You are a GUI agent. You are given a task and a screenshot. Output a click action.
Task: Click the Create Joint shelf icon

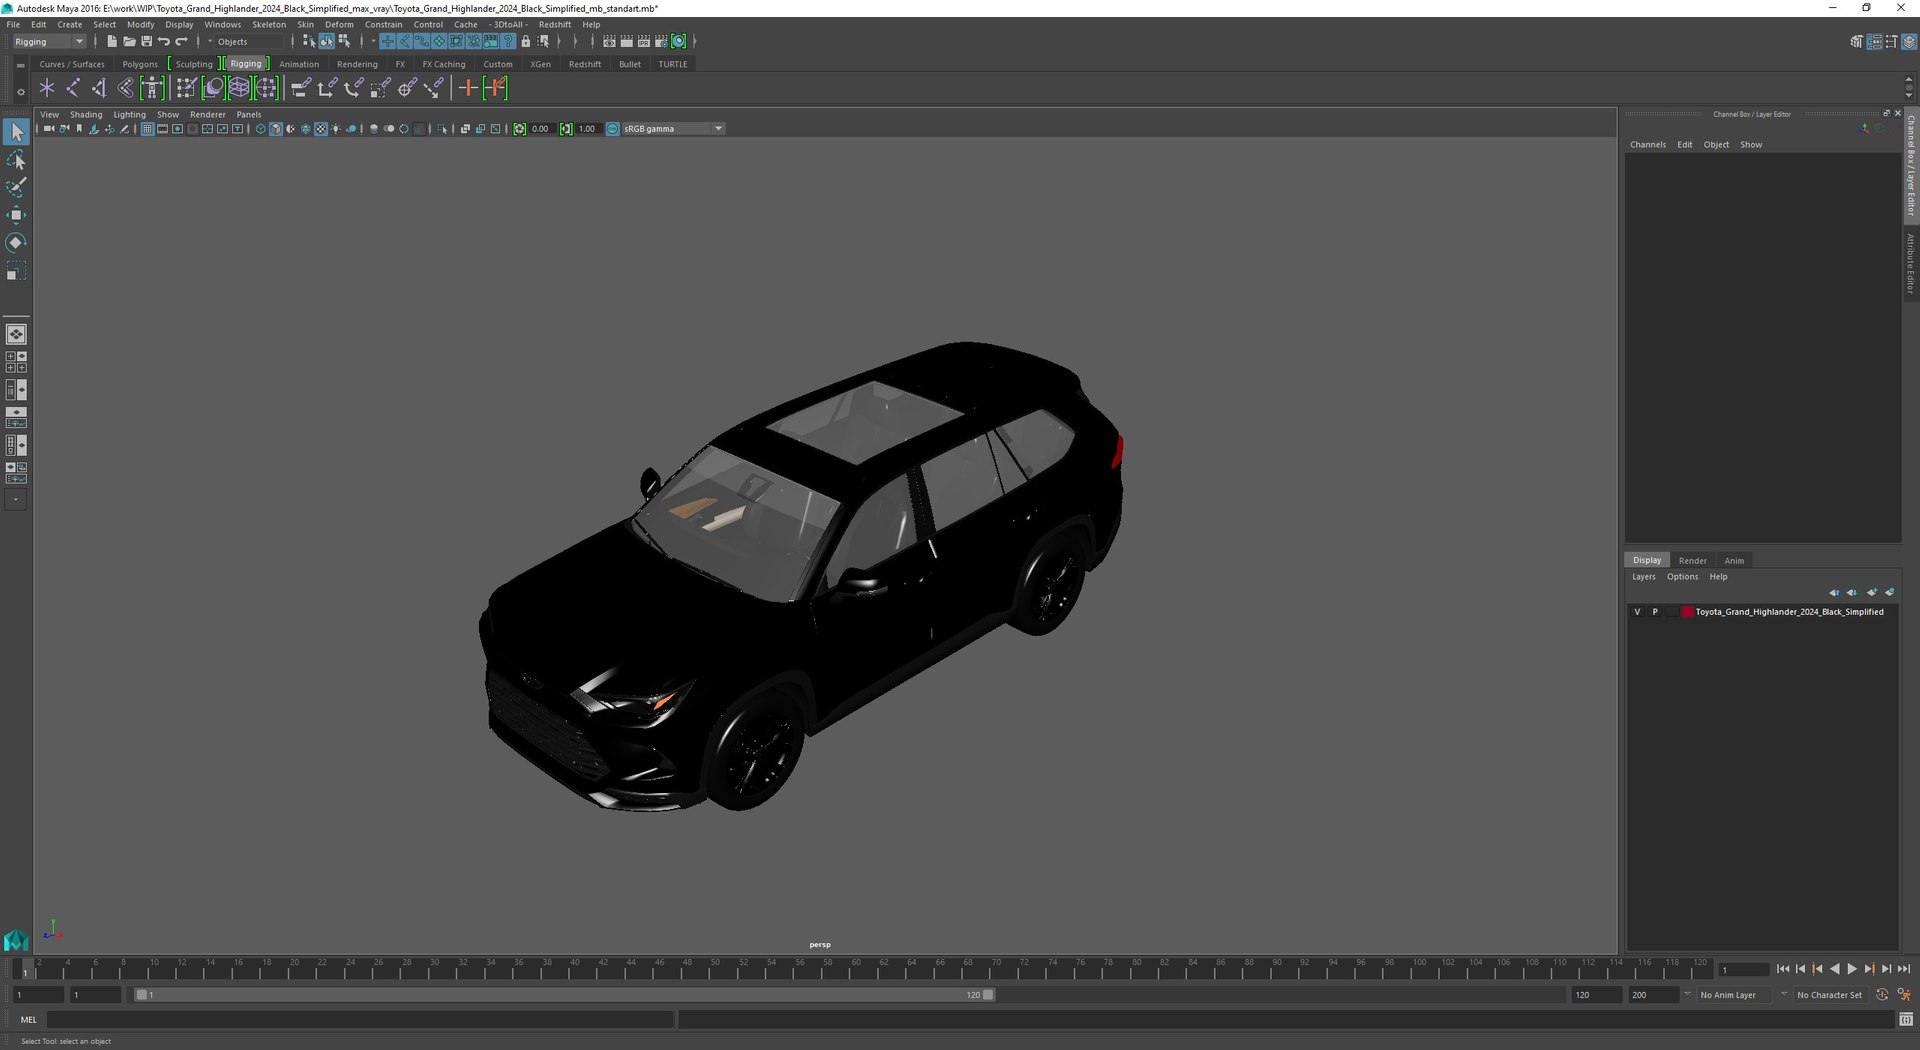(73, 88)
